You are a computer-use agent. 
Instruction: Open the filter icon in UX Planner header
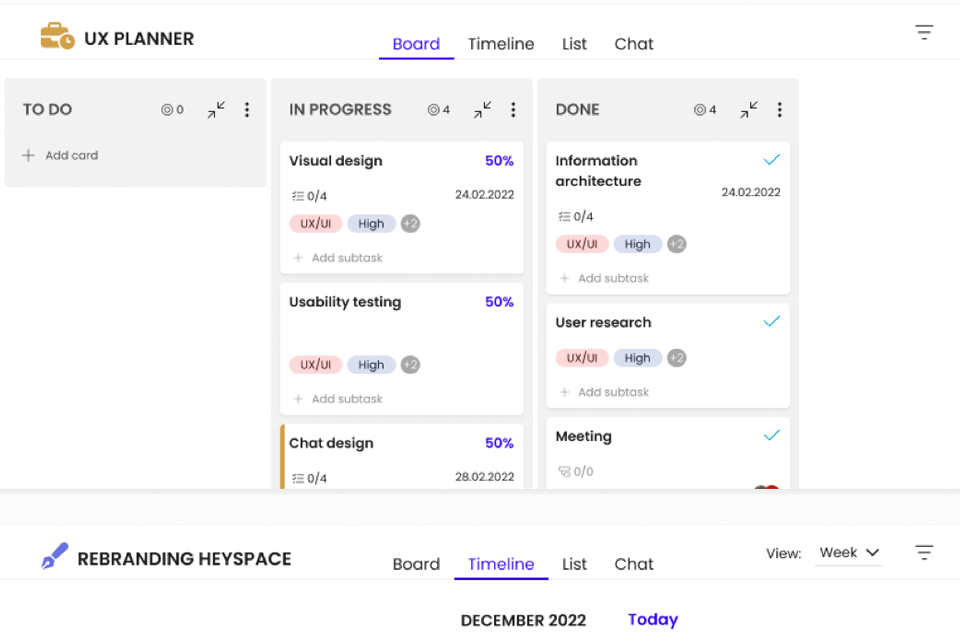pos(924,33)
